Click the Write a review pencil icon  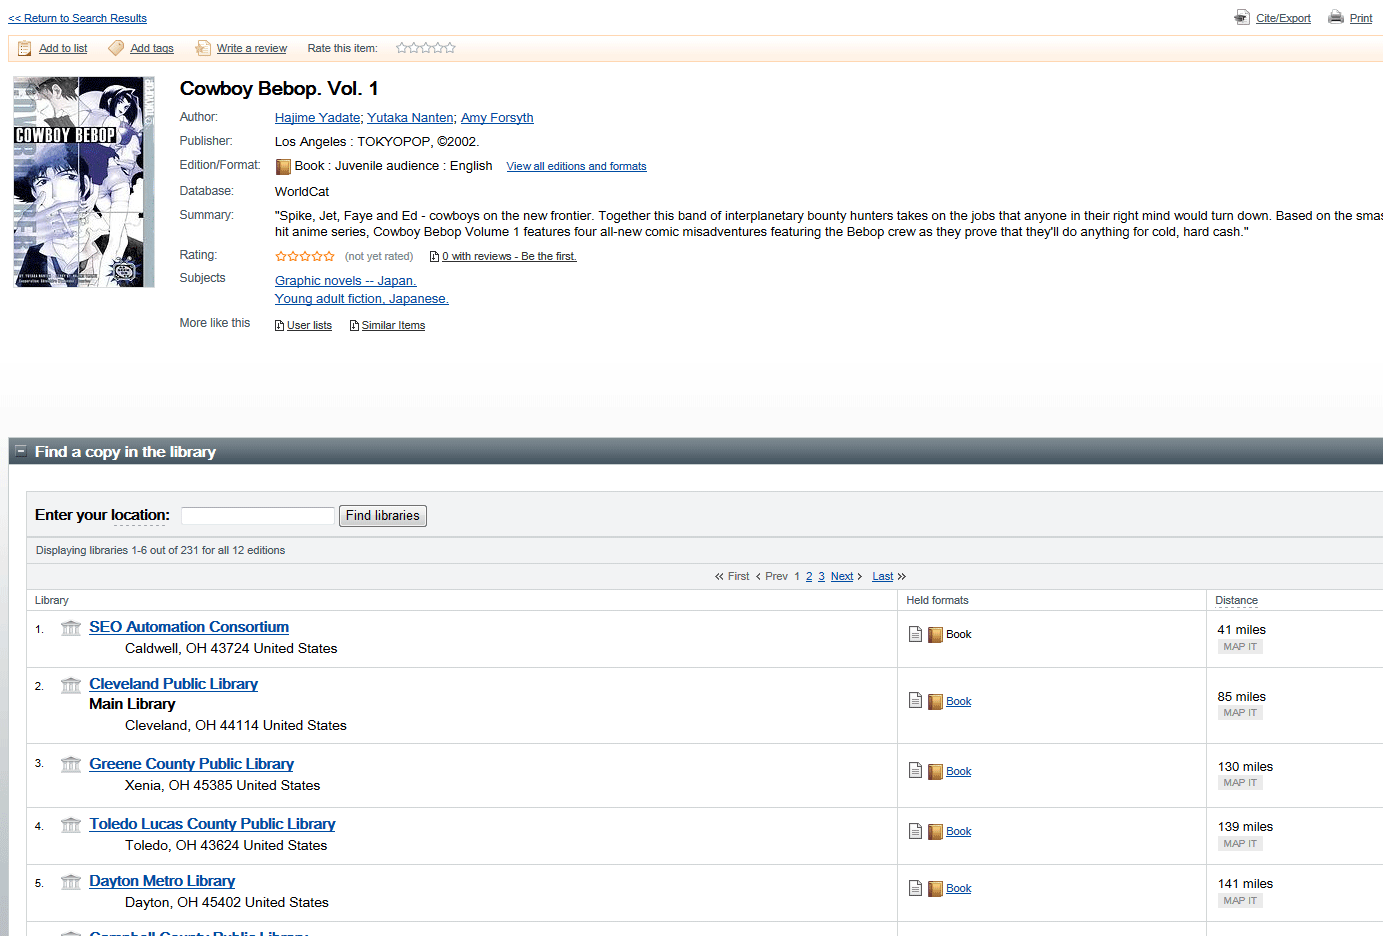coord(203,48)
